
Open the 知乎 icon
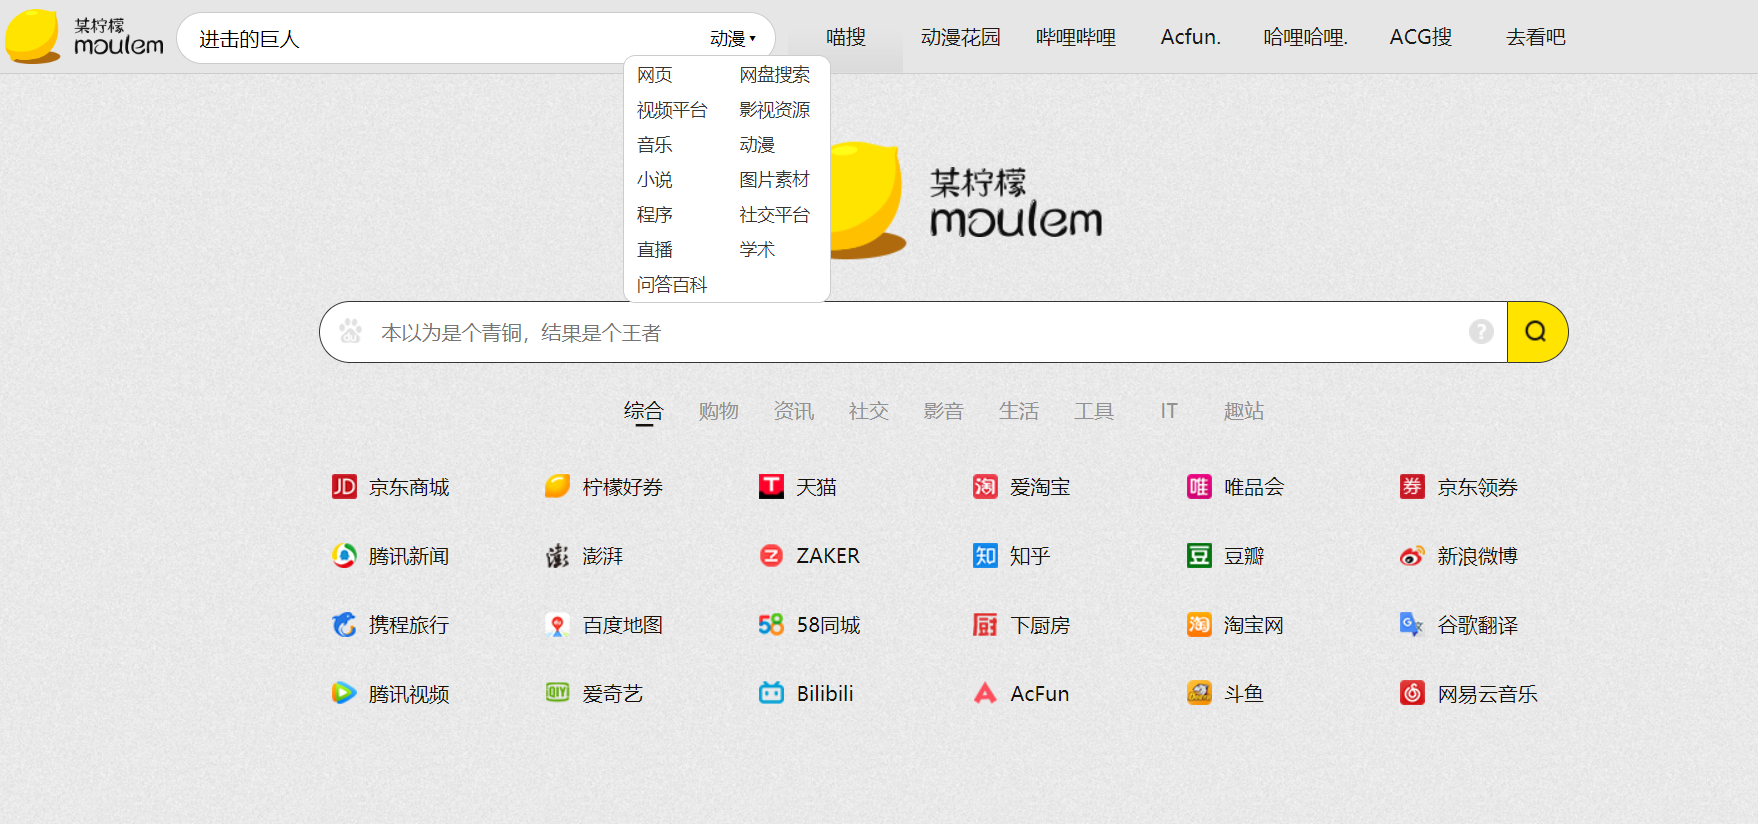coord(985,556)
